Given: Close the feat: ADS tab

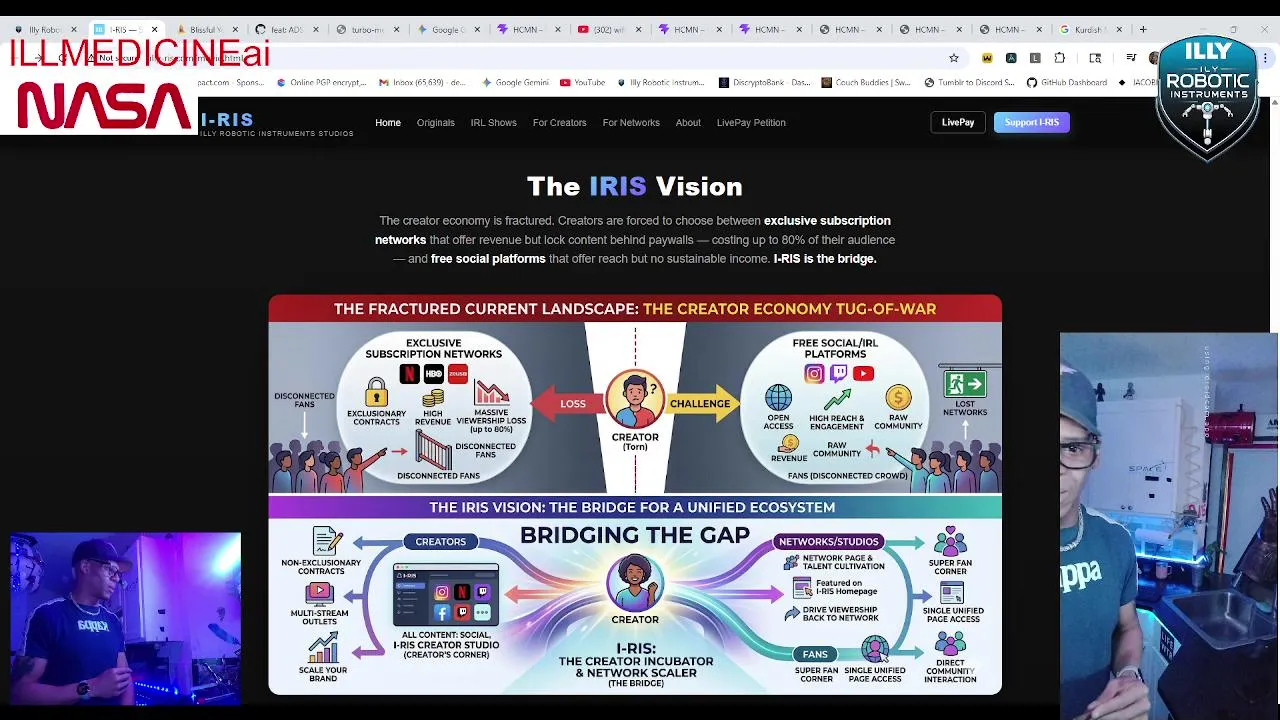Looking at the screenshot, I should click(316, 29).
